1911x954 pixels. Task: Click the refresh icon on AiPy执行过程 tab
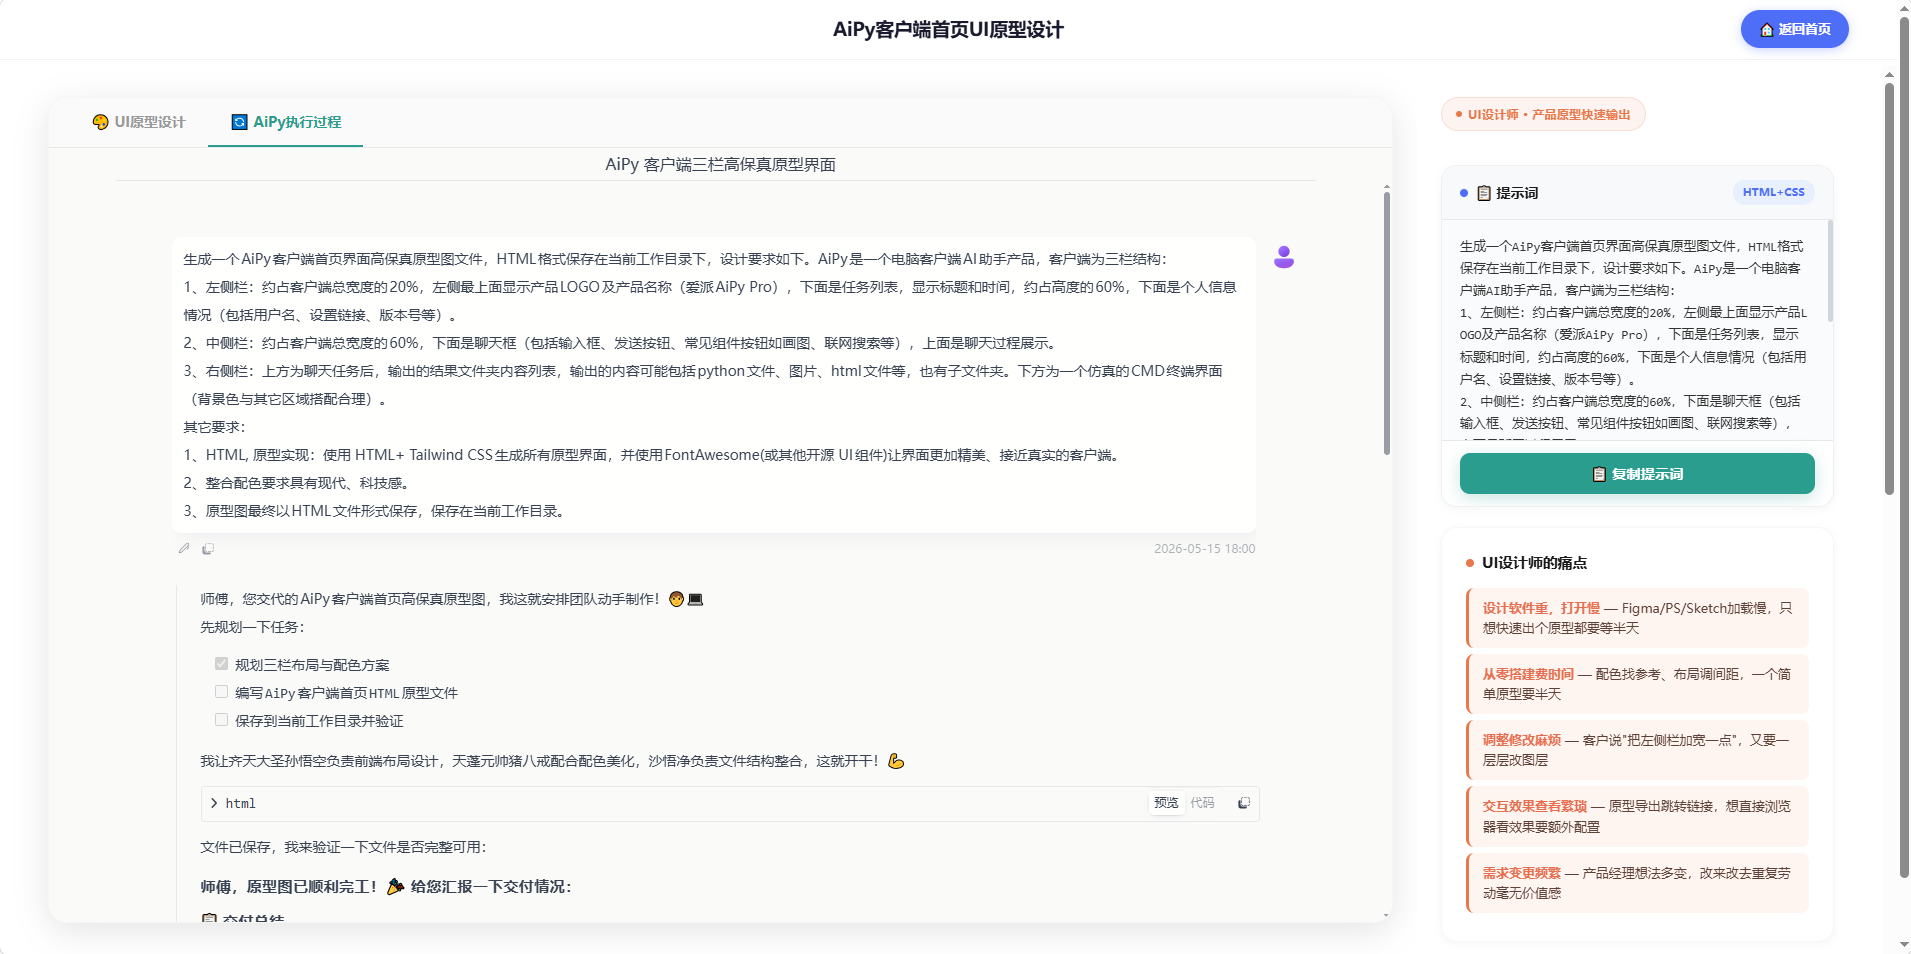tap(239, 122)
